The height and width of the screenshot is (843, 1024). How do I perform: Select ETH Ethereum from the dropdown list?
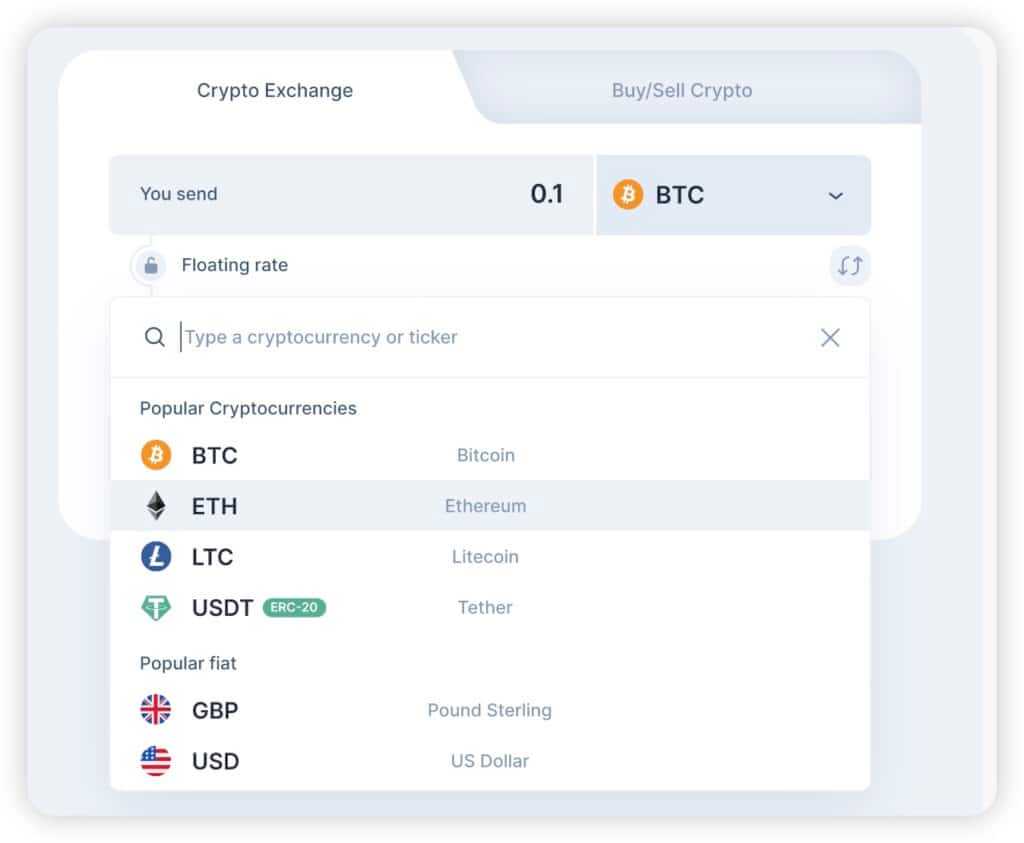400,506
